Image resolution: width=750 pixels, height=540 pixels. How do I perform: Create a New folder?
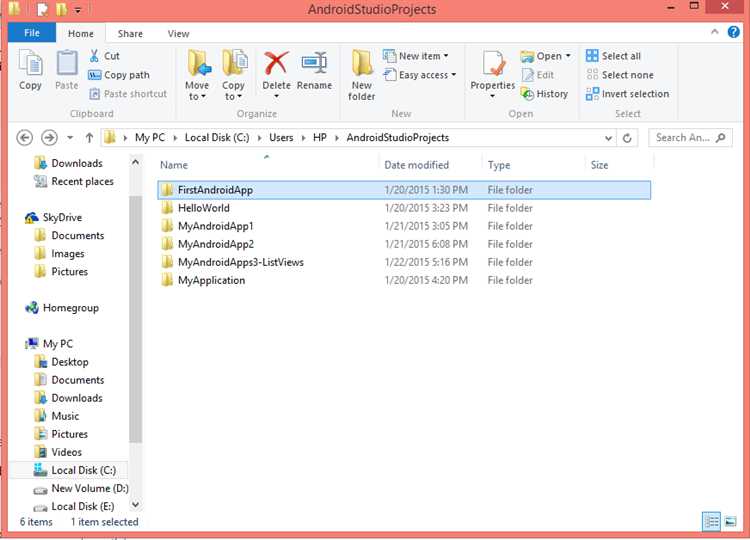[362, 76]
